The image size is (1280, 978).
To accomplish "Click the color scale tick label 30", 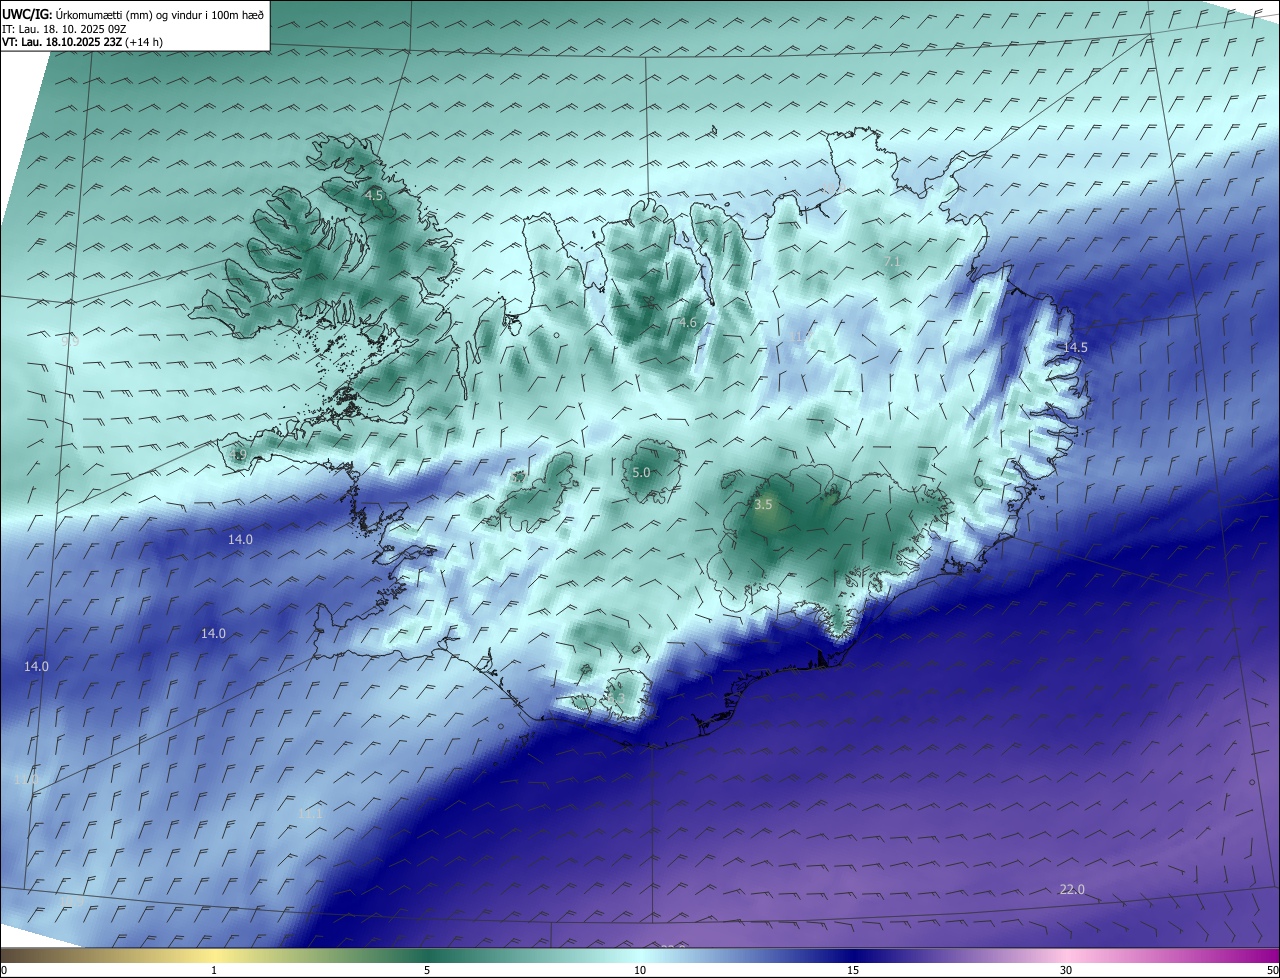I will click(1066, 970).
